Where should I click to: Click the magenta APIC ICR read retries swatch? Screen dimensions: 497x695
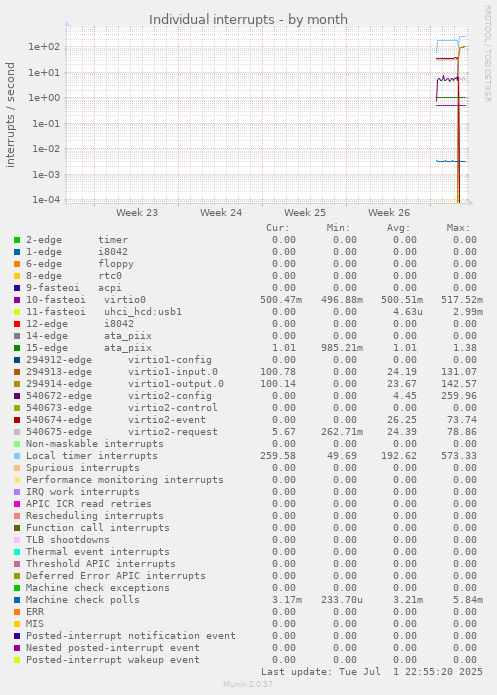(x=17, y=504)
